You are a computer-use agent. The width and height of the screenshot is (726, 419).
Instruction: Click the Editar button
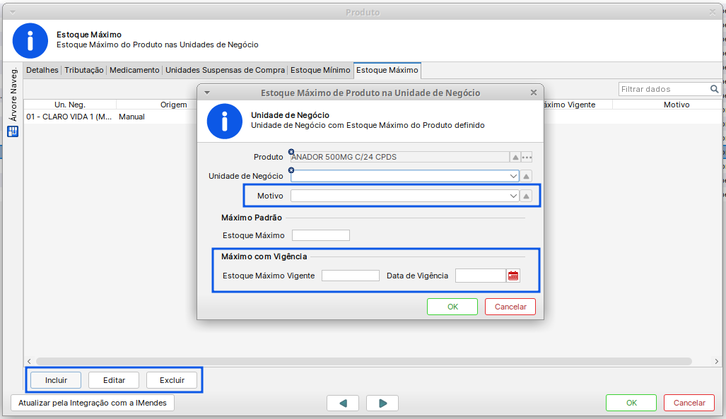pyautogui.click(x=114, y=380)
